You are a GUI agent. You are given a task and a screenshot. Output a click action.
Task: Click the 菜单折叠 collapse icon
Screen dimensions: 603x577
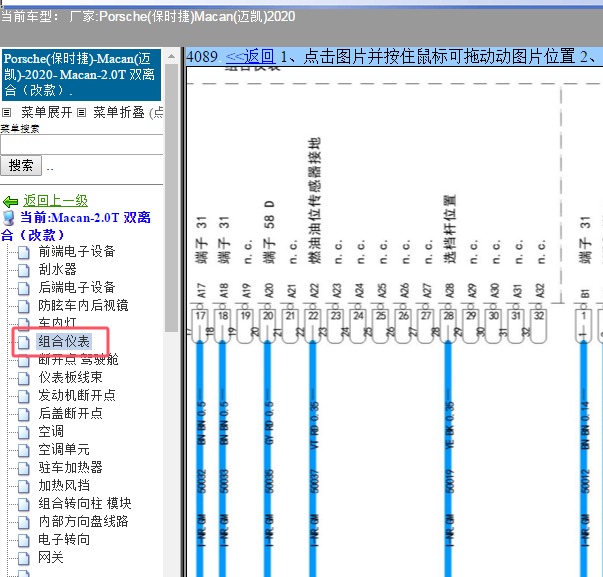click(x=81, y=113)
